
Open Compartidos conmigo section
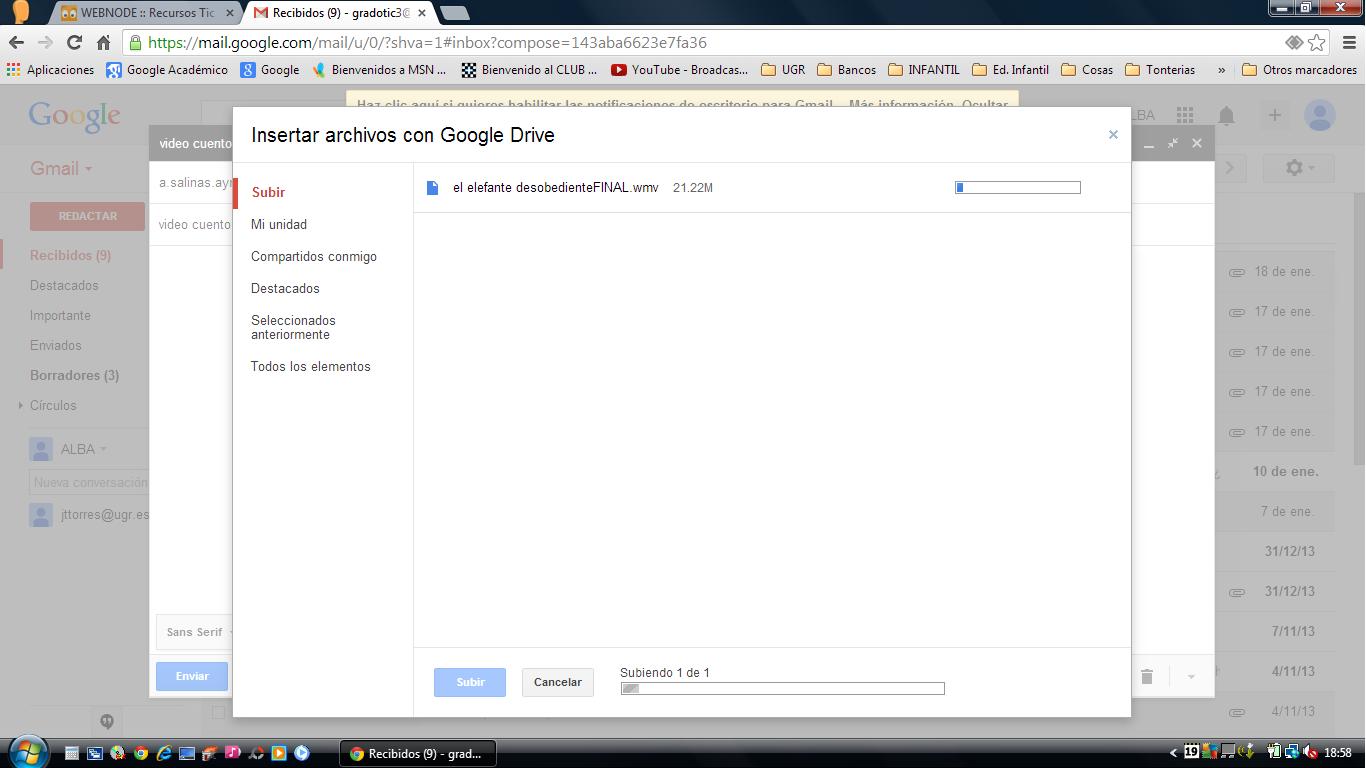click(314, 256)
